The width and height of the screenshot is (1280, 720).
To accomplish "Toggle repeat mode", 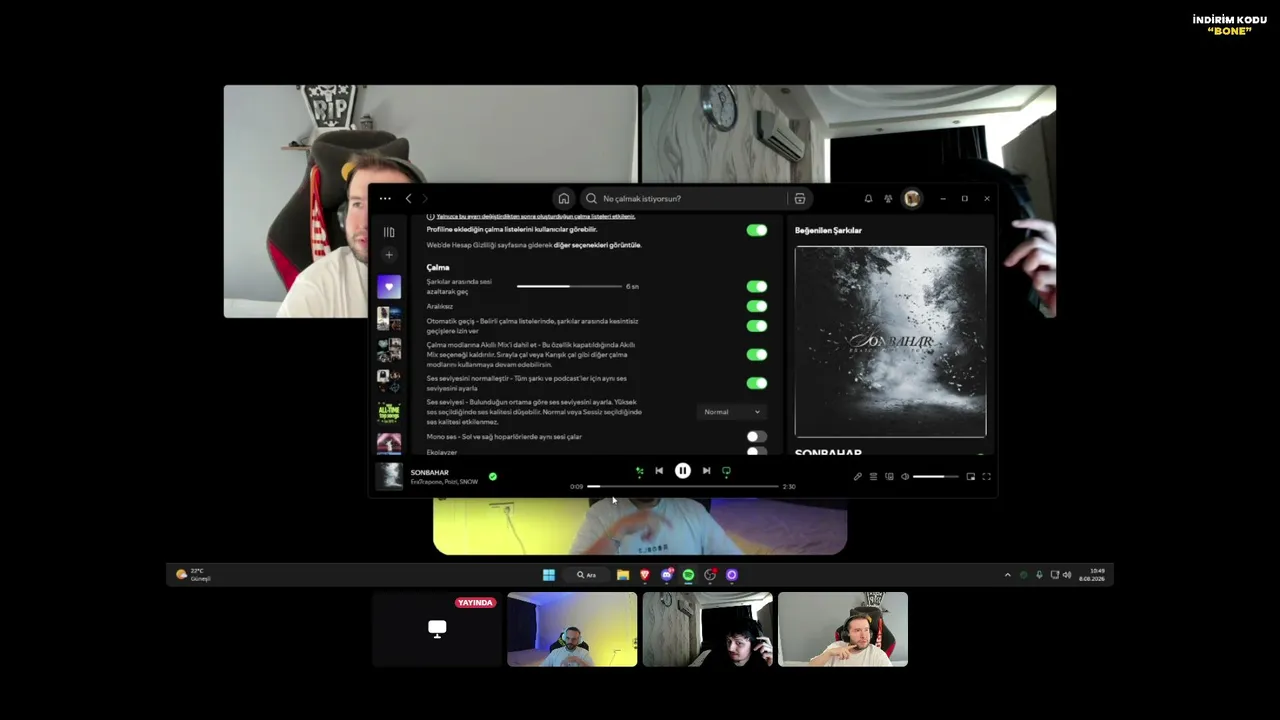I will click(726, 471).
